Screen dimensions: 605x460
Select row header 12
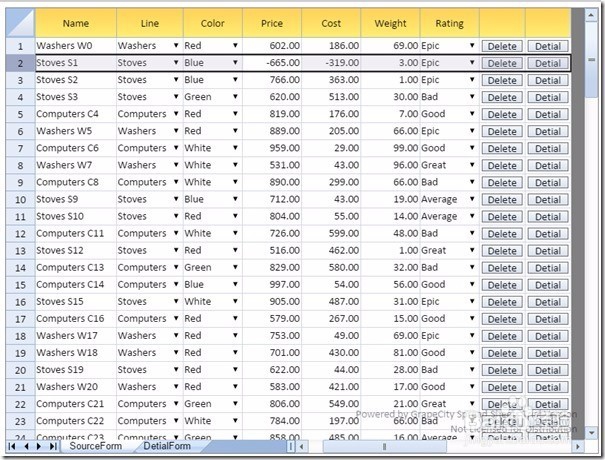coord(20,233)
